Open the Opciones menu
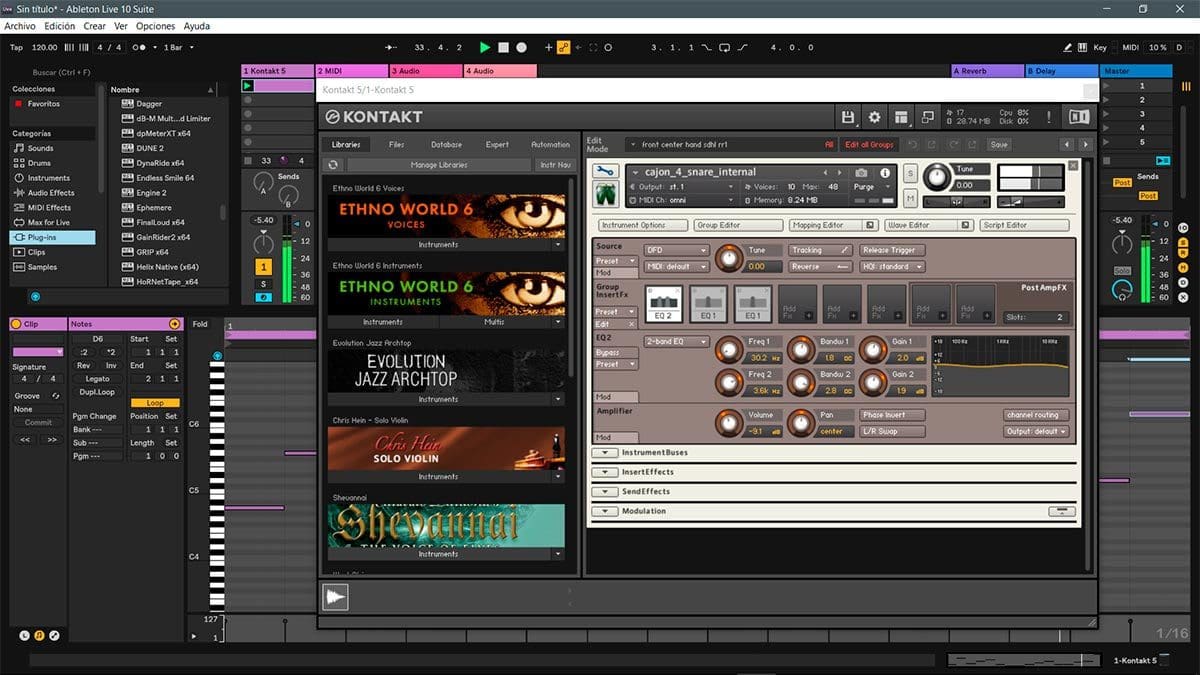The height and width of the screenshot is (675, 1200). (155, 26)
